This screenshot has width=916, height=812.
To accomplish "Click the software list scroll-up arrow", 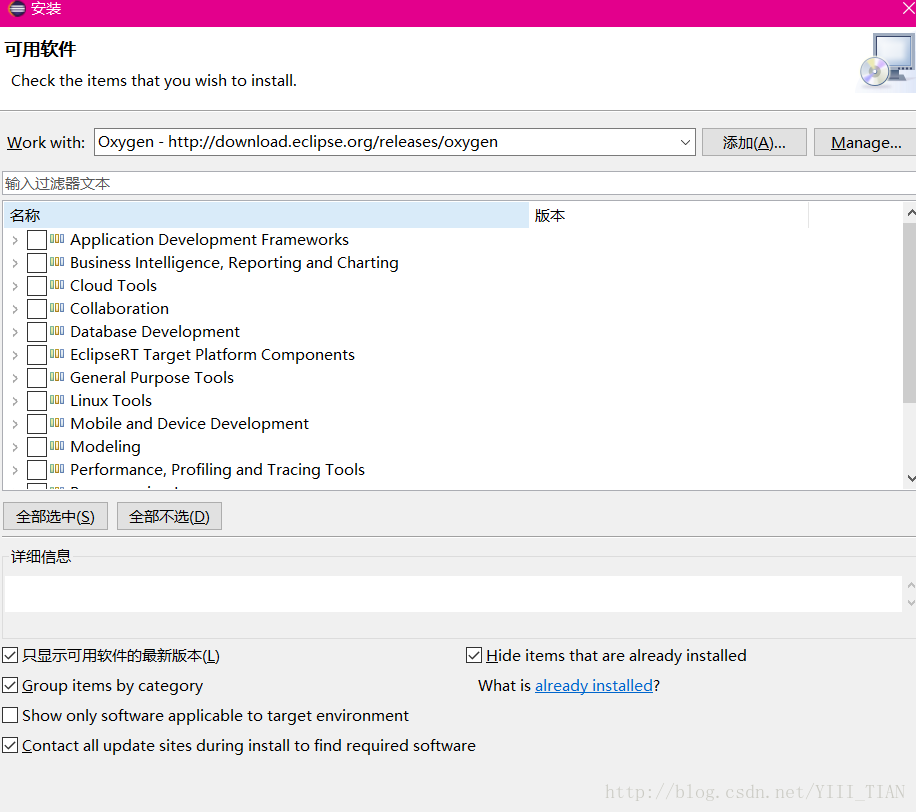I will [910, 213].
